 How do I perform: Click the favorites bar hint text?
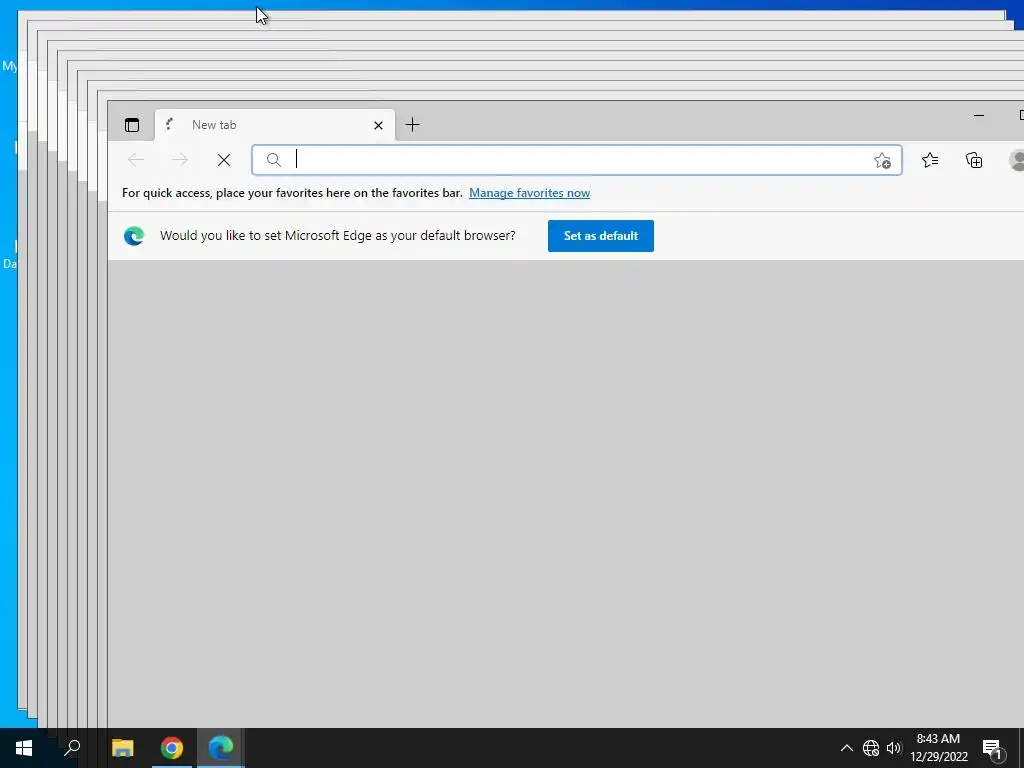tap(292, 193)
